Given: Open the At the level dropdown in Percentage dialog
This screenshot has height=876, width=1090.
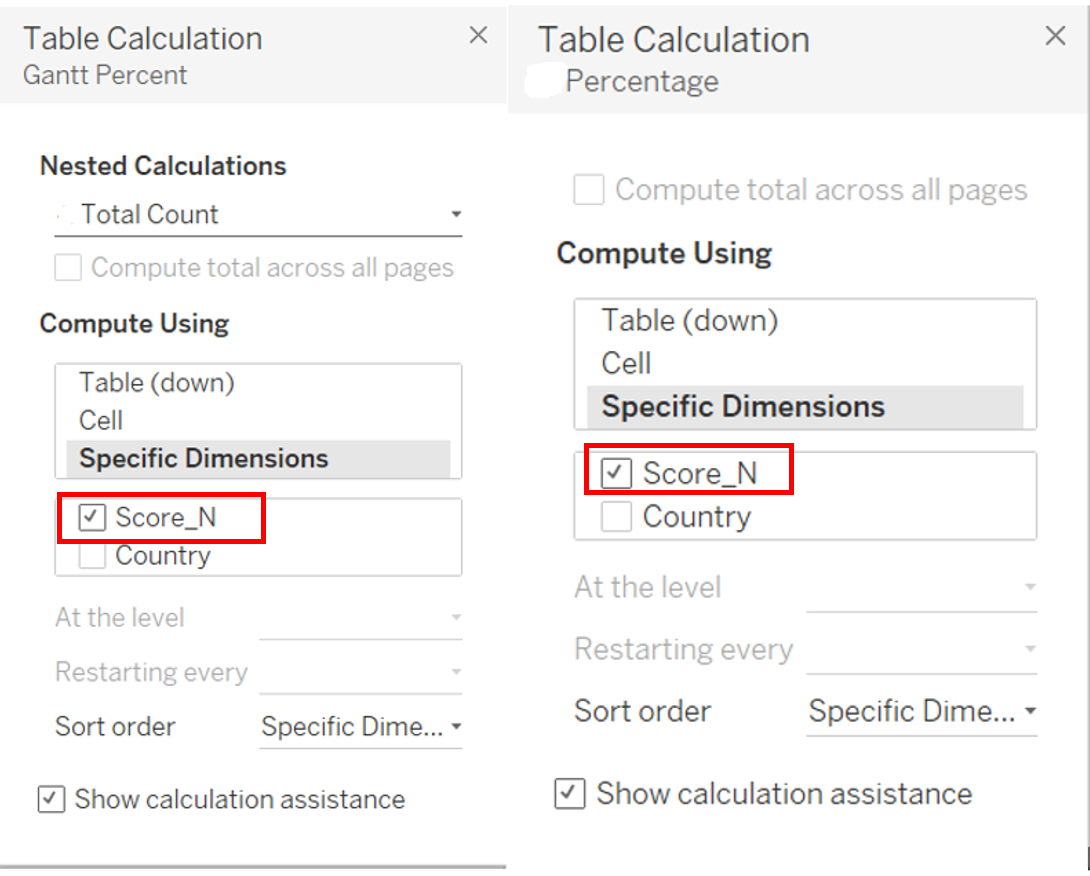Looking at the screenshot, I should (921, 588).
